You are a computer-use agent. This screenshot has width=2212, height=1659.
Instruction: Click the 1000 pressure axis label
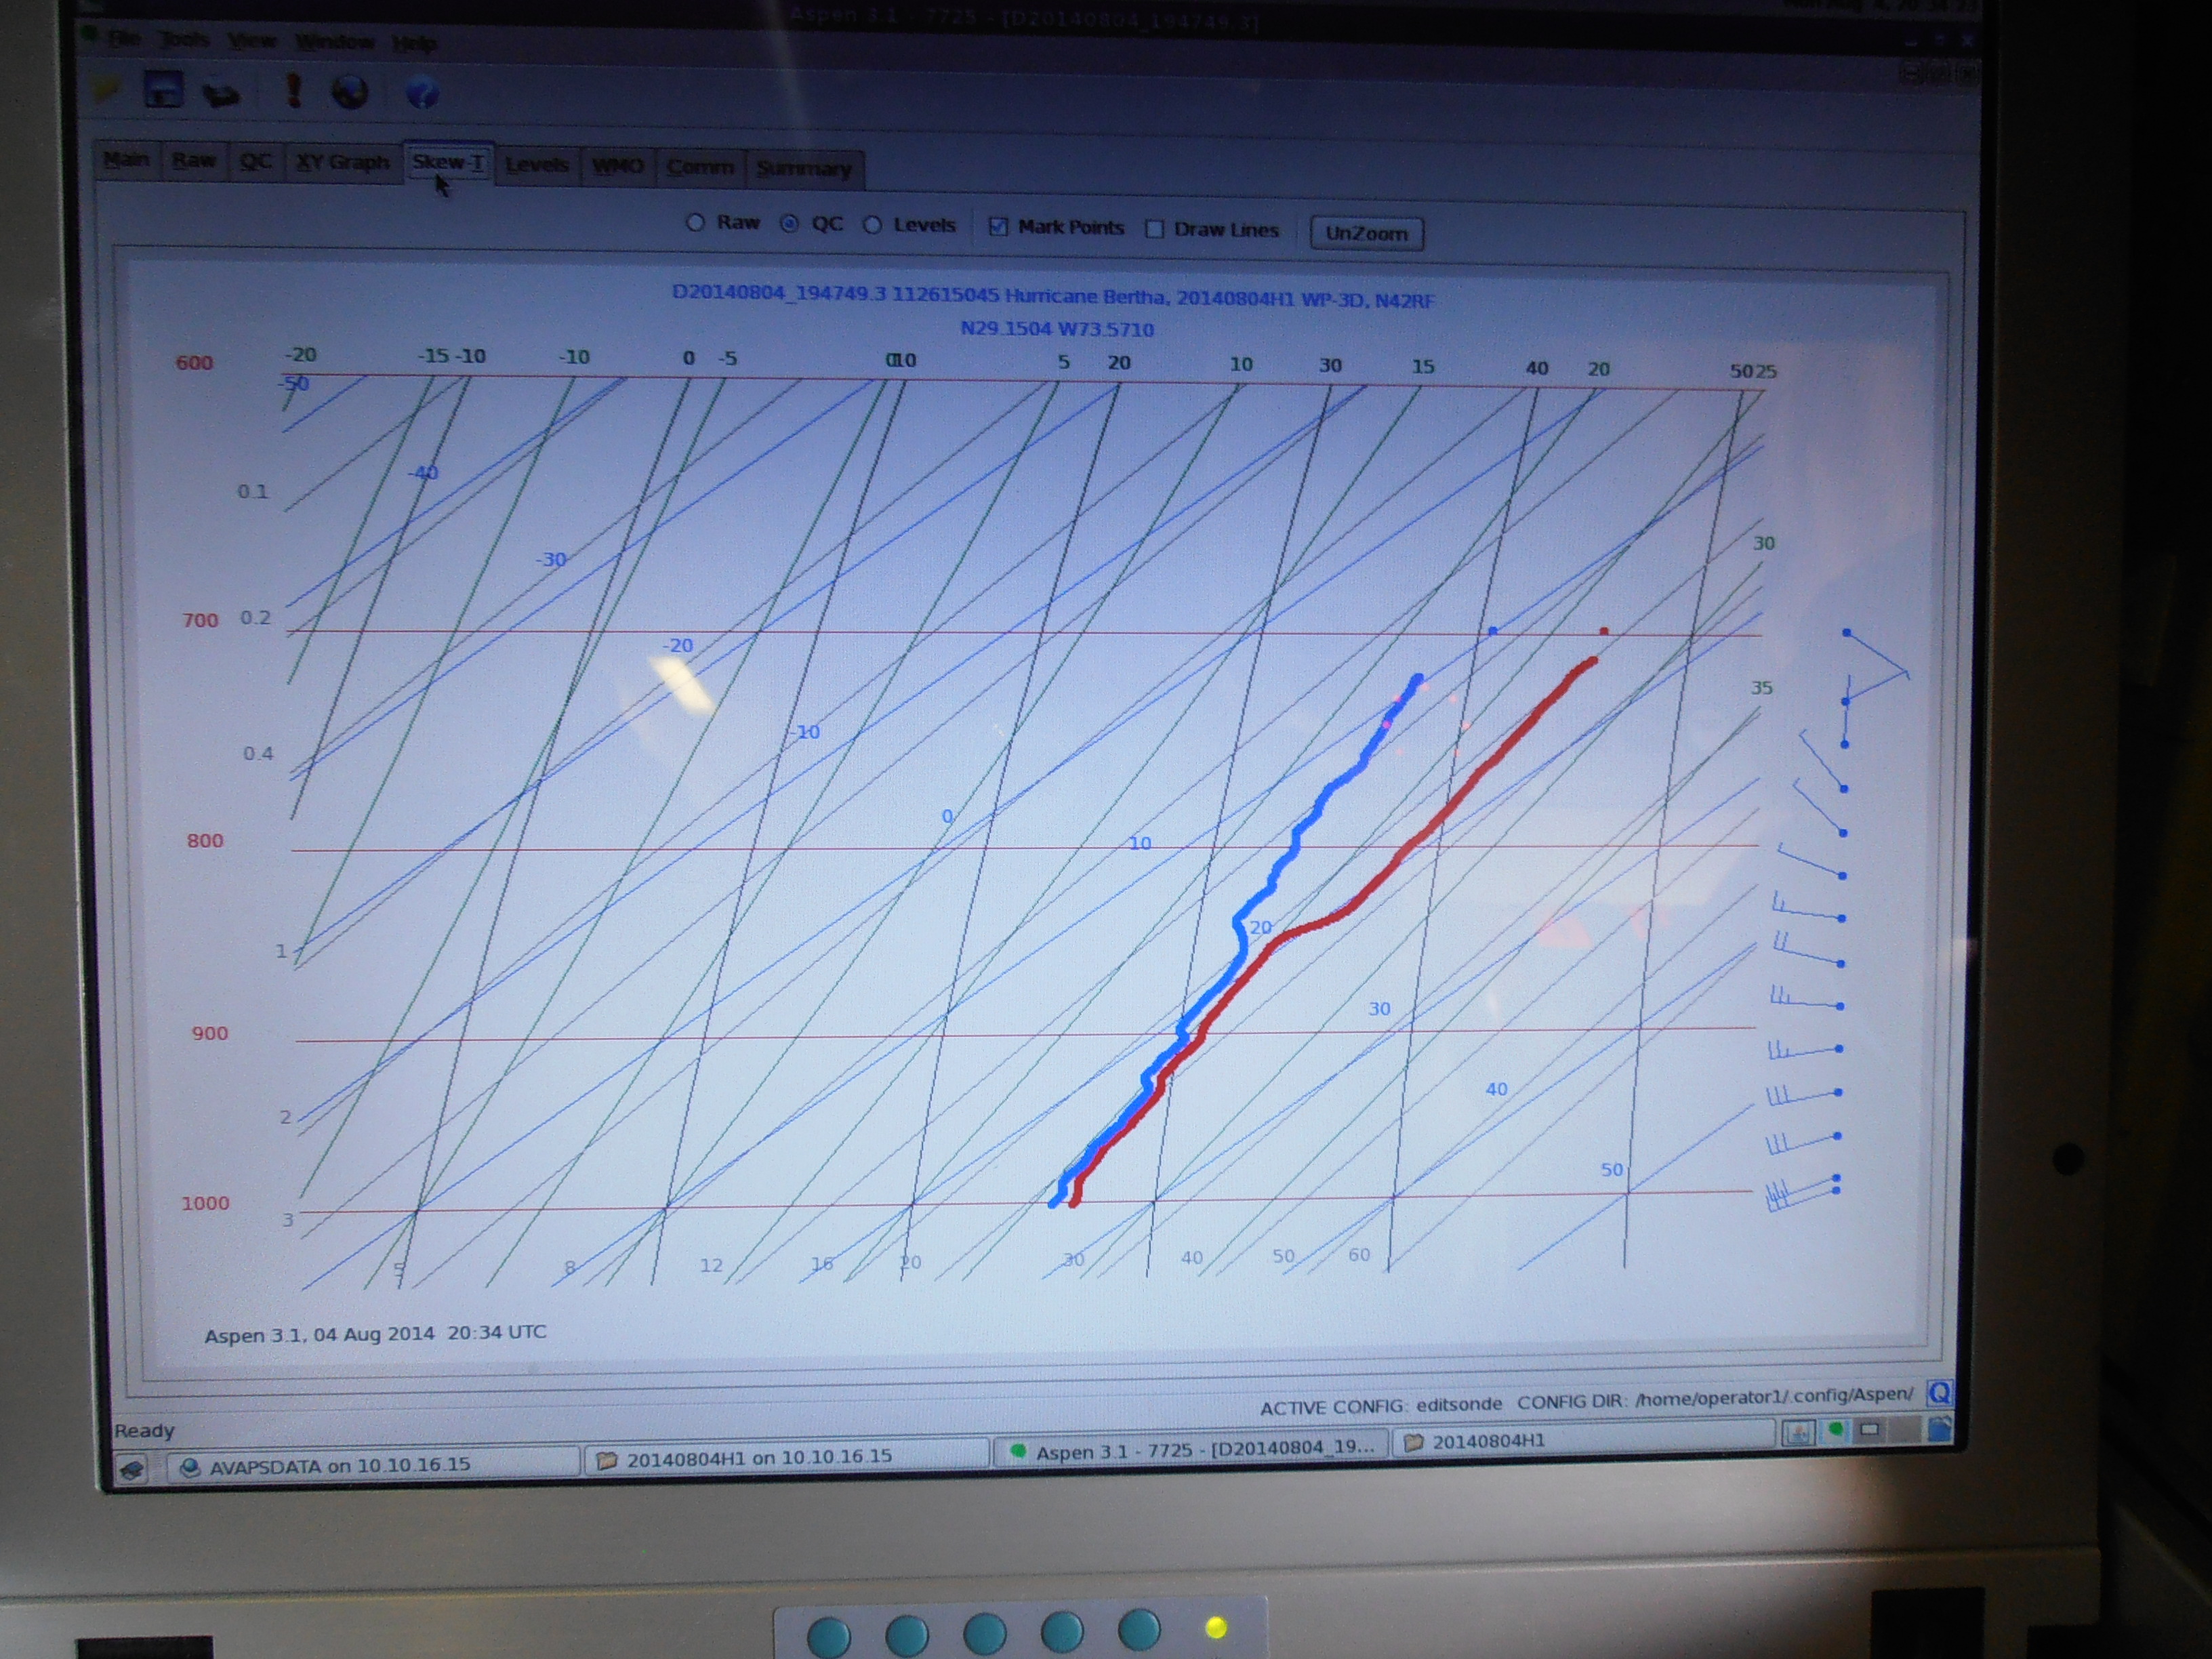(205, 1203)
